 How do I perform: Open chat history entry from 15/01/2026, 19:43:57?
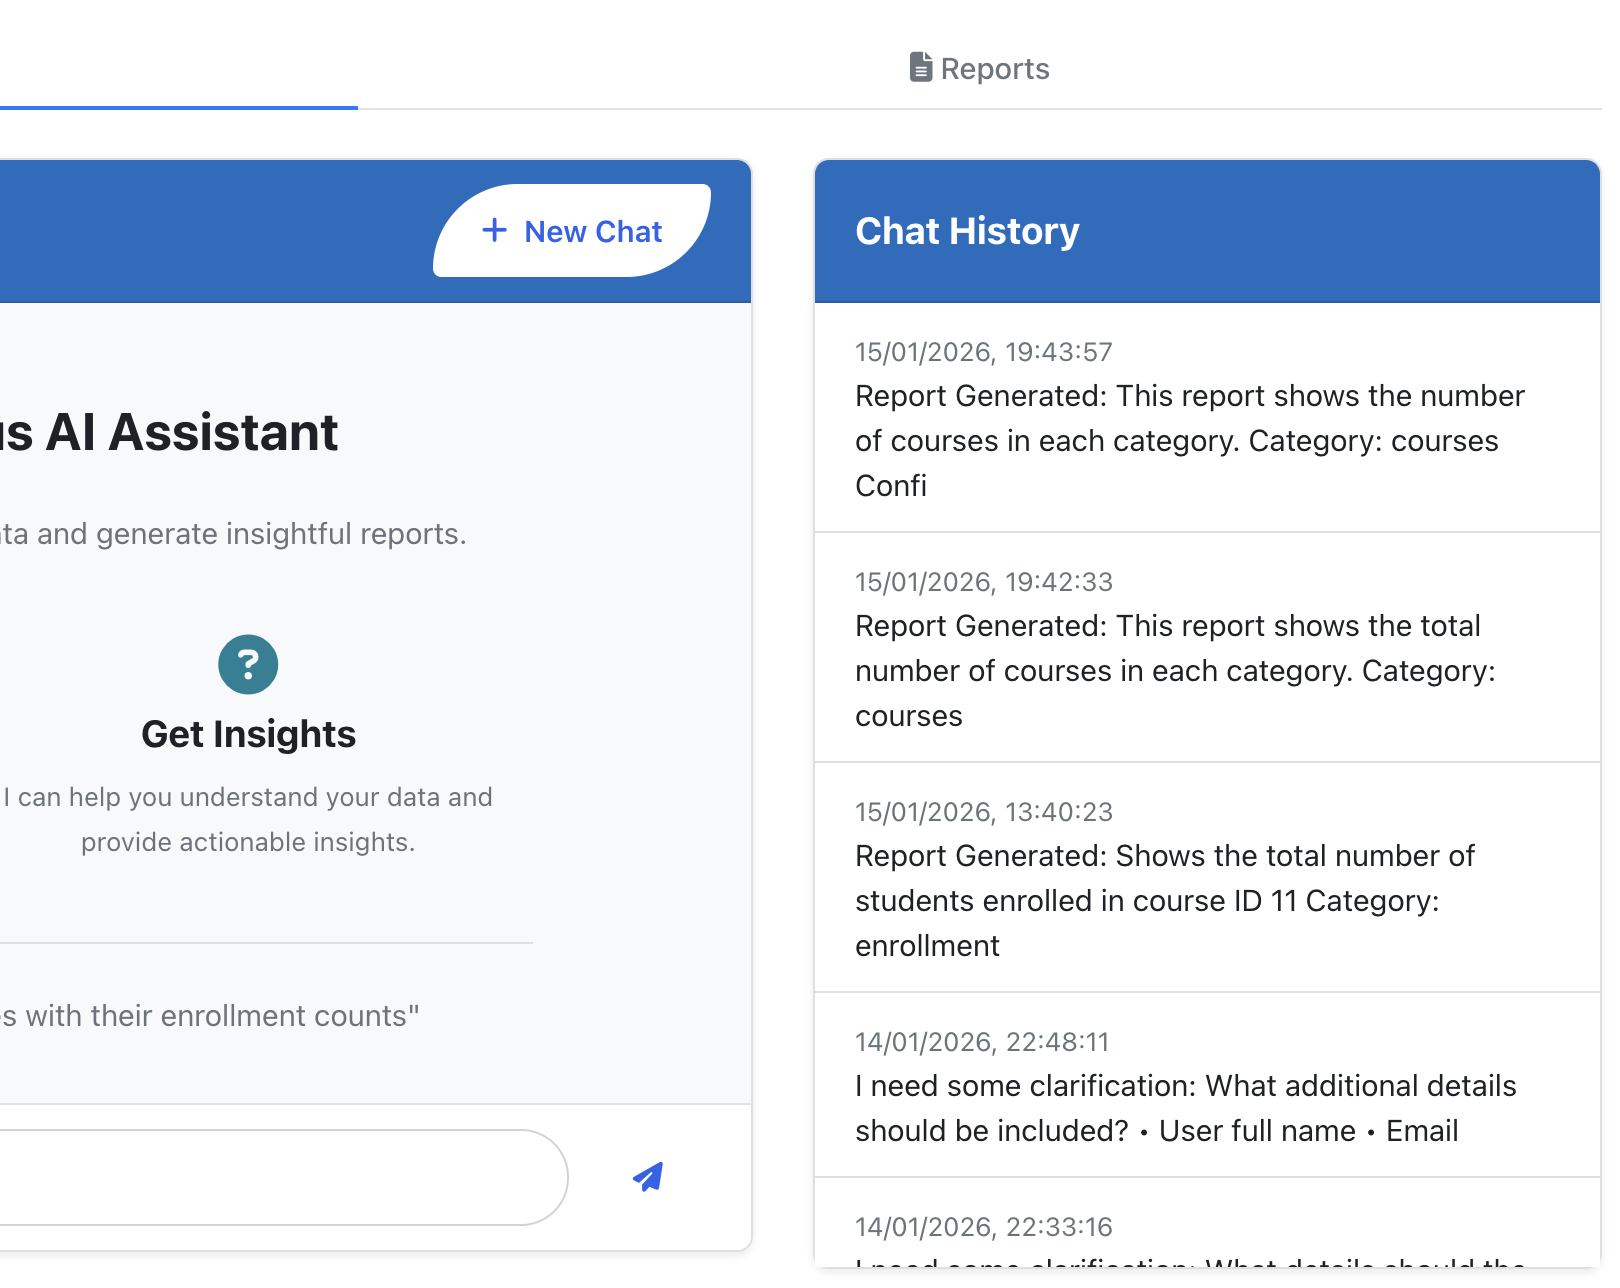coord(1207,418)
